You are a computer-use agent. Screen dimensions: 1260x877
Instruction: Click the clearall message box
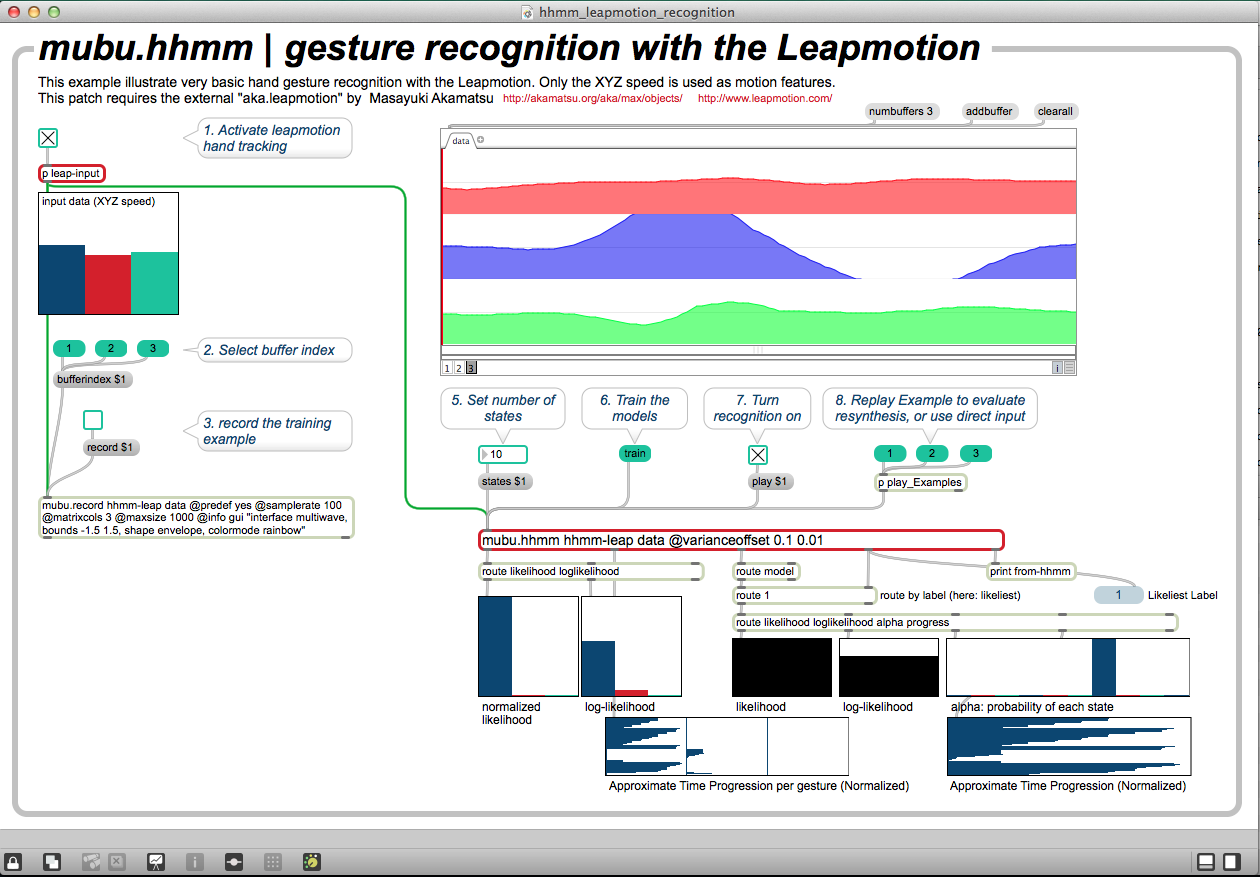[1056, 112]
